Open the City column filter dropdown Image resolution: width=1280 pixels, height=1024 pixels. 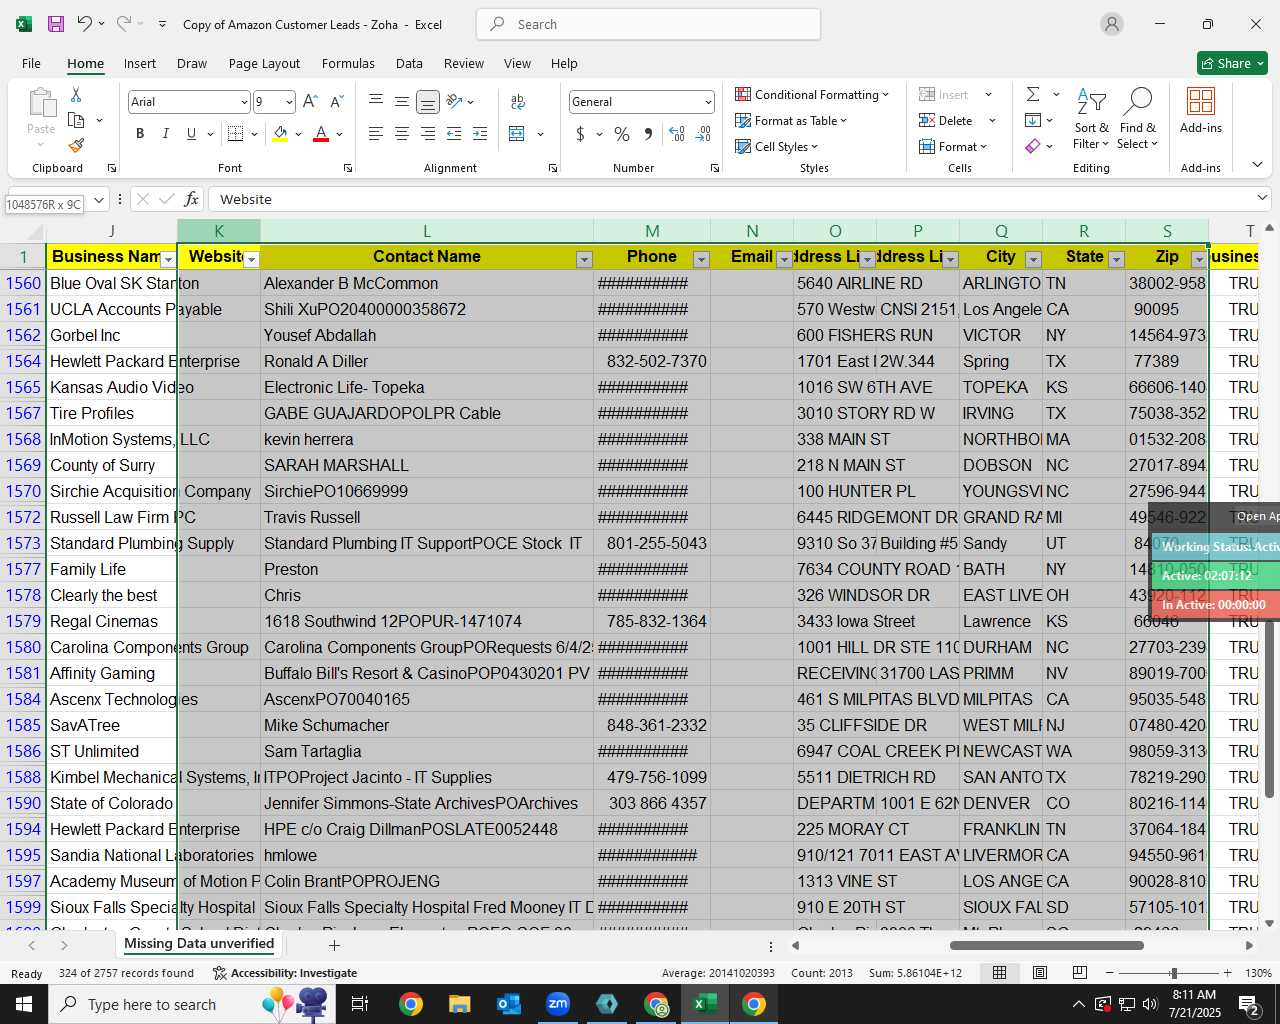pos(1033,260)
